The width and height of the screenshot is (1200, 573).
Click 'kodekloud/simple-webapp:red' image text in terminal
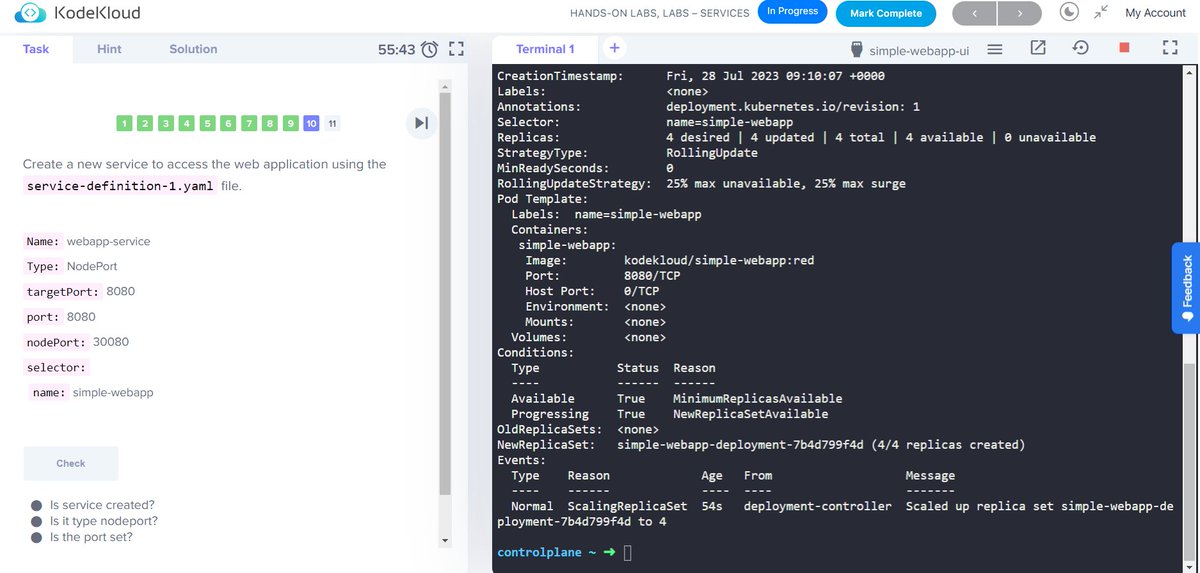coord(719,260)
